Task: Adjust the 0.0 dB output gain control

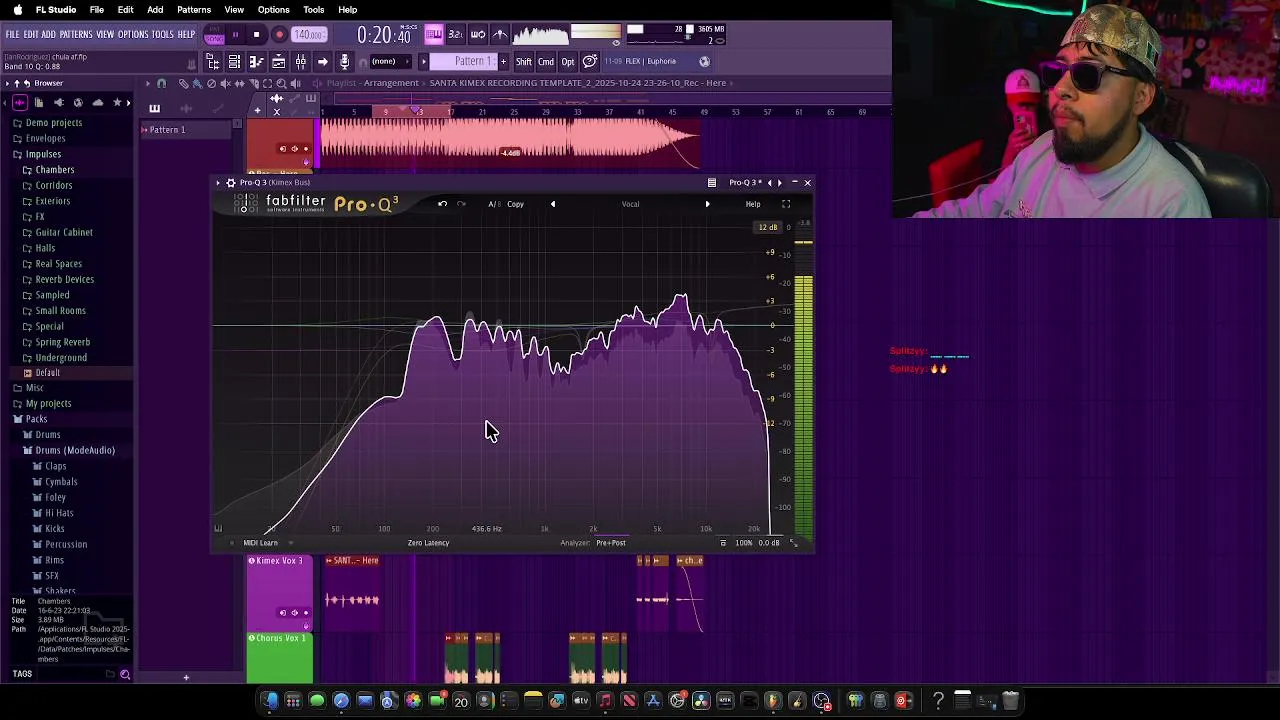Action: coord(769,543)
